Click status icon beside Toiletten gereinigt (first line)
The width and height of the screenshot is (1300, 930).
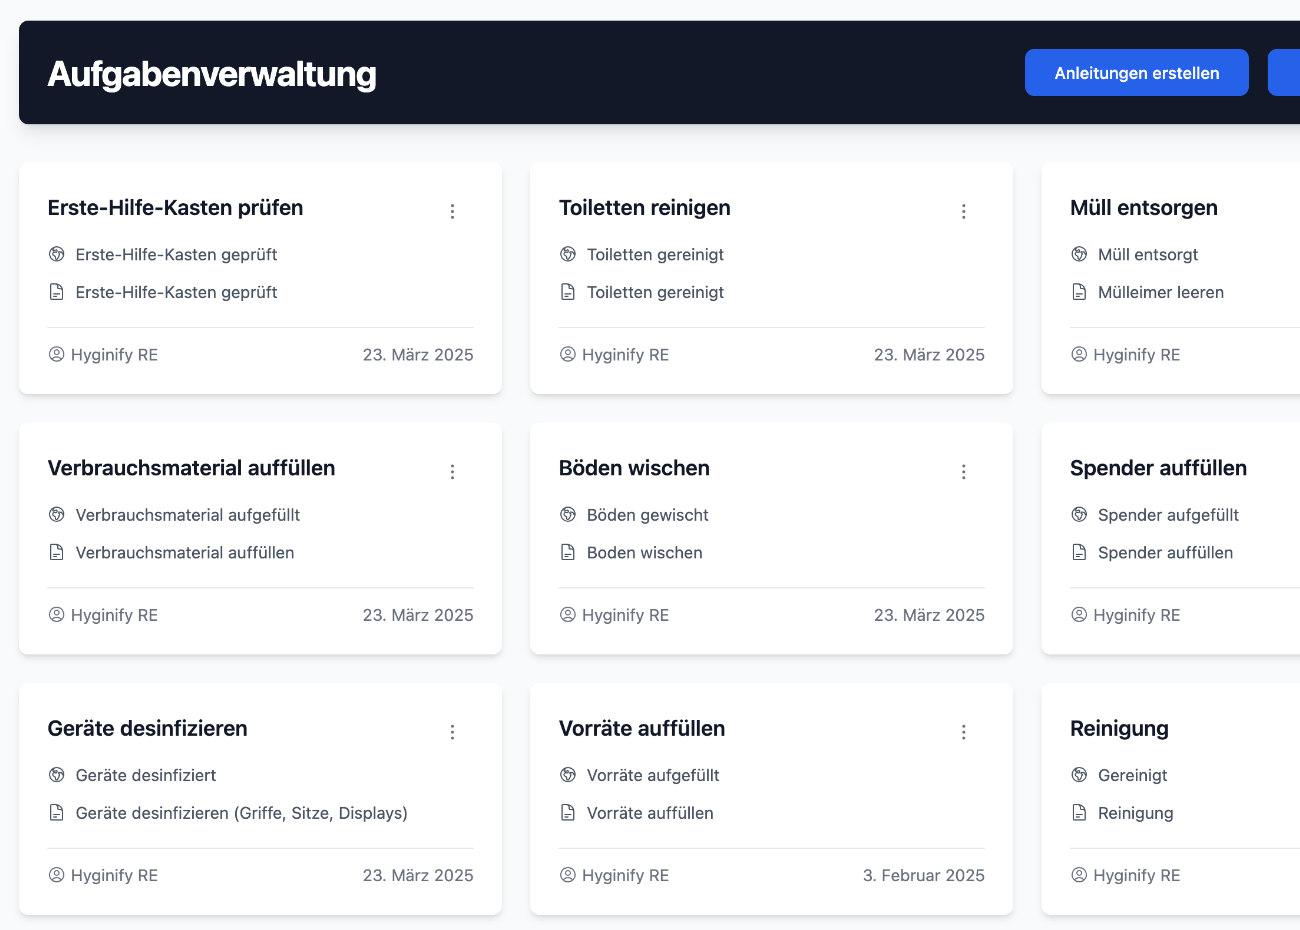[568, 254]
